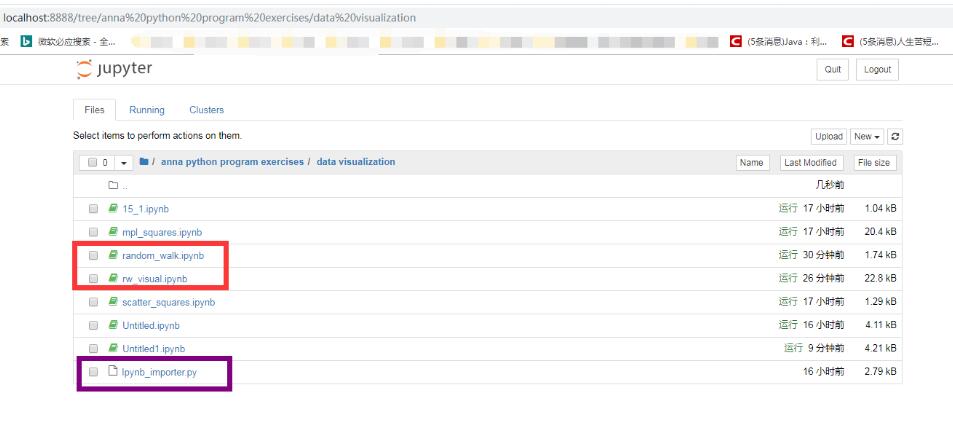Open the scatter_squares.ipynb notebook link
953x421 pixels.
coord(168,302)
